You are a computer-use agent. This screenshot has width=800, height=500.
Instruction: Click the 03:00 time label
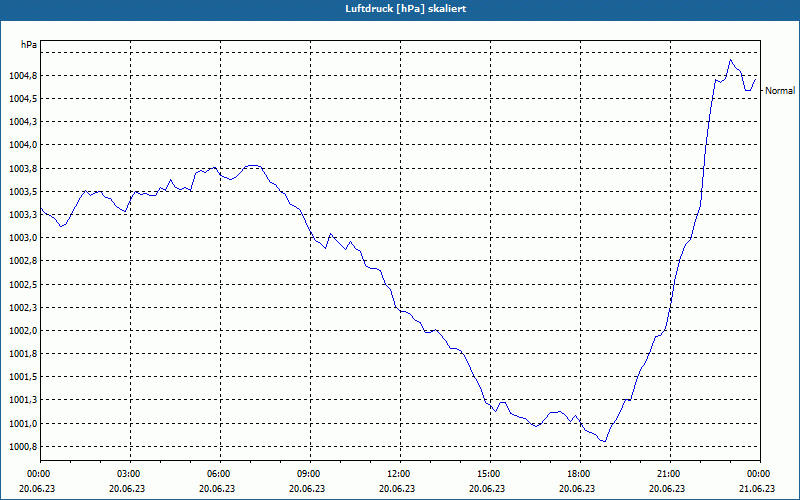[128, 474]
